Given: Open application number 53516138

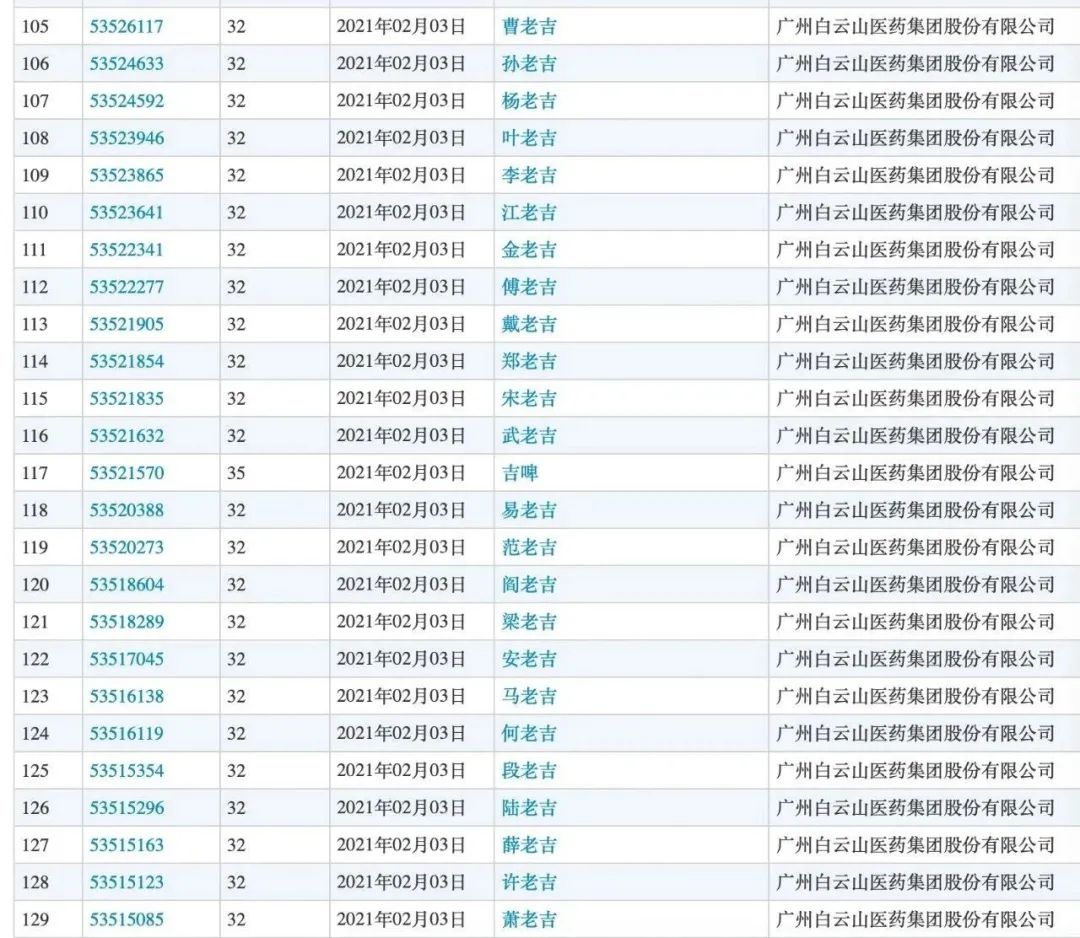Looking at the screenshot, I should click(x=127, y=696).
